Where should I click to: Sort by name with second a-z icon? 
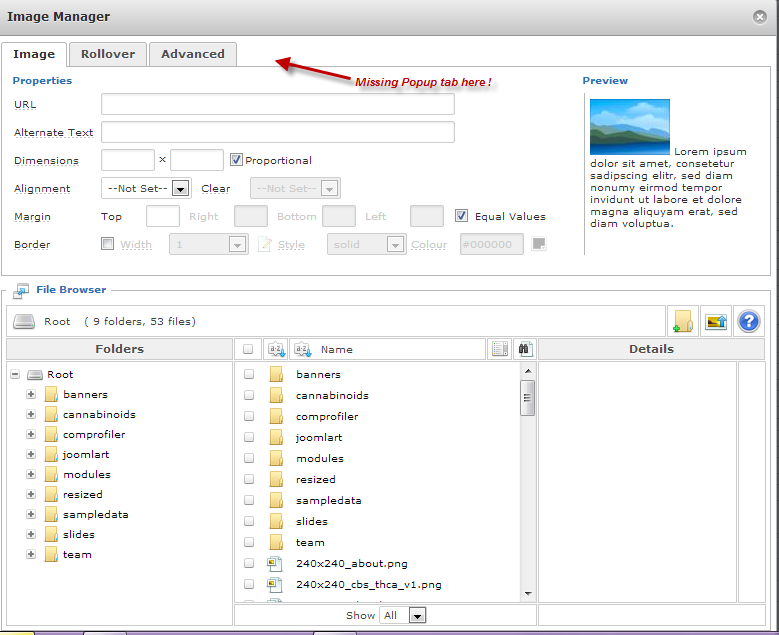tap(303, 349)
